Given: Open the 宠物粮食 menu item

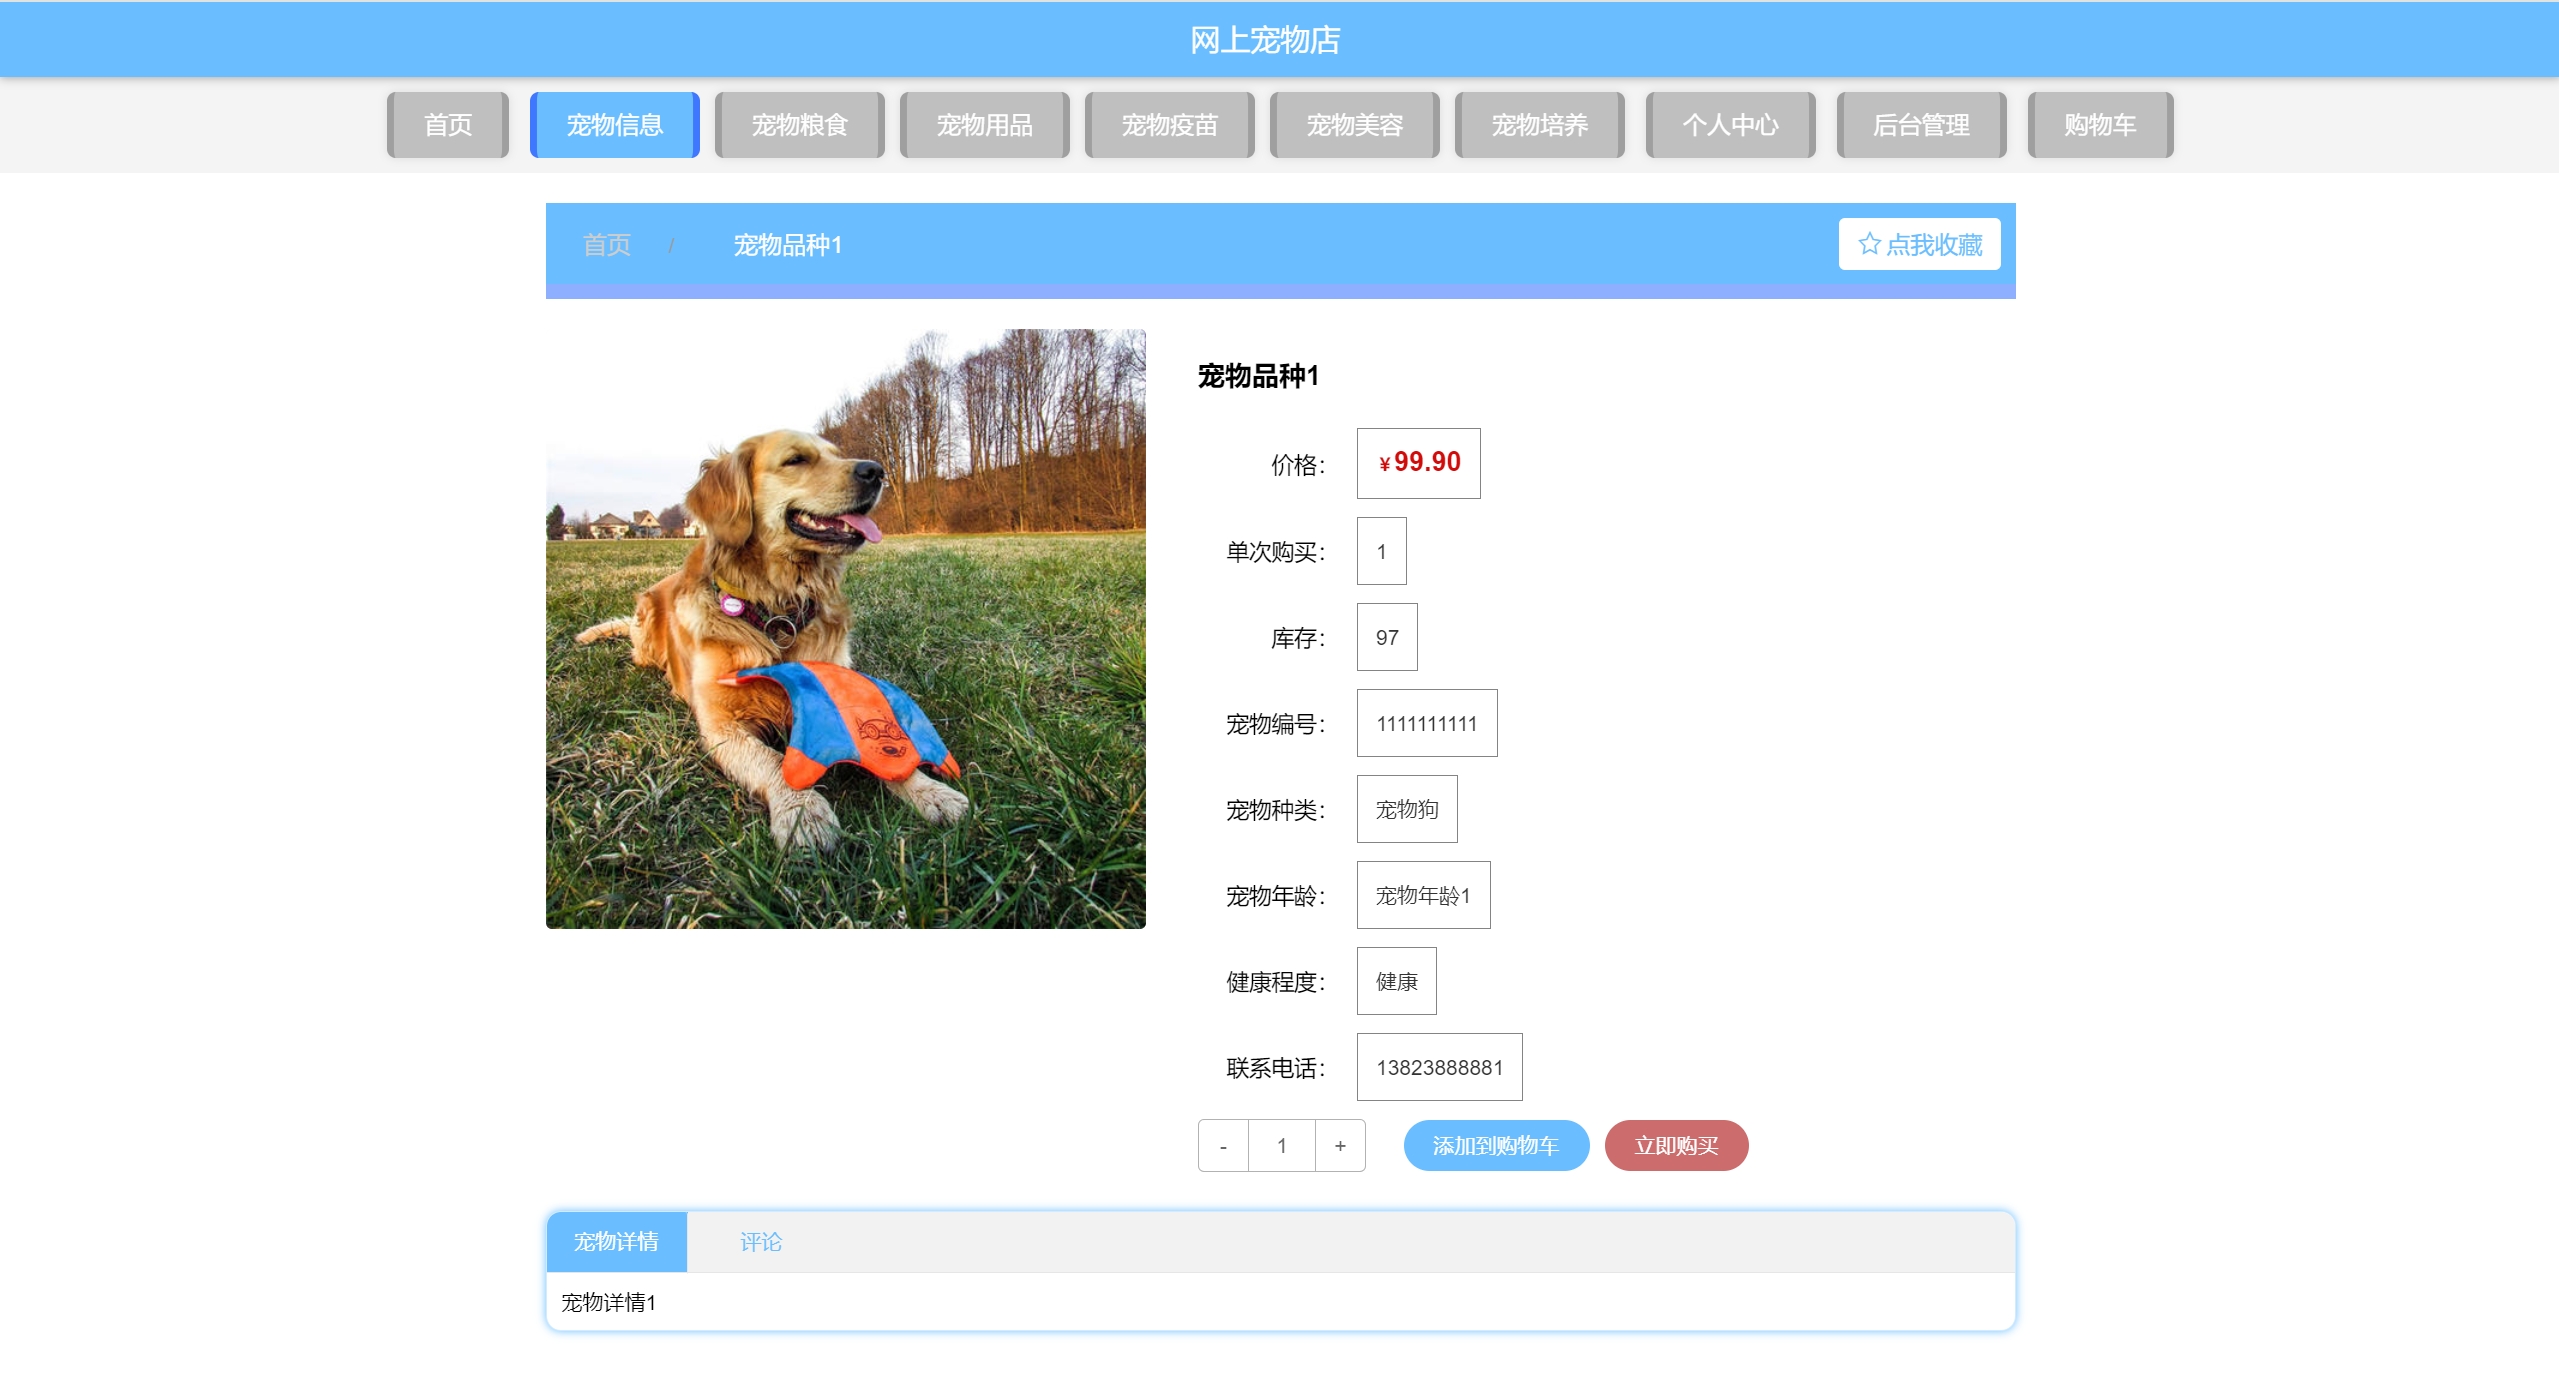Looking at the screenshot, I should pyautogui.click(x=799, y=125).
